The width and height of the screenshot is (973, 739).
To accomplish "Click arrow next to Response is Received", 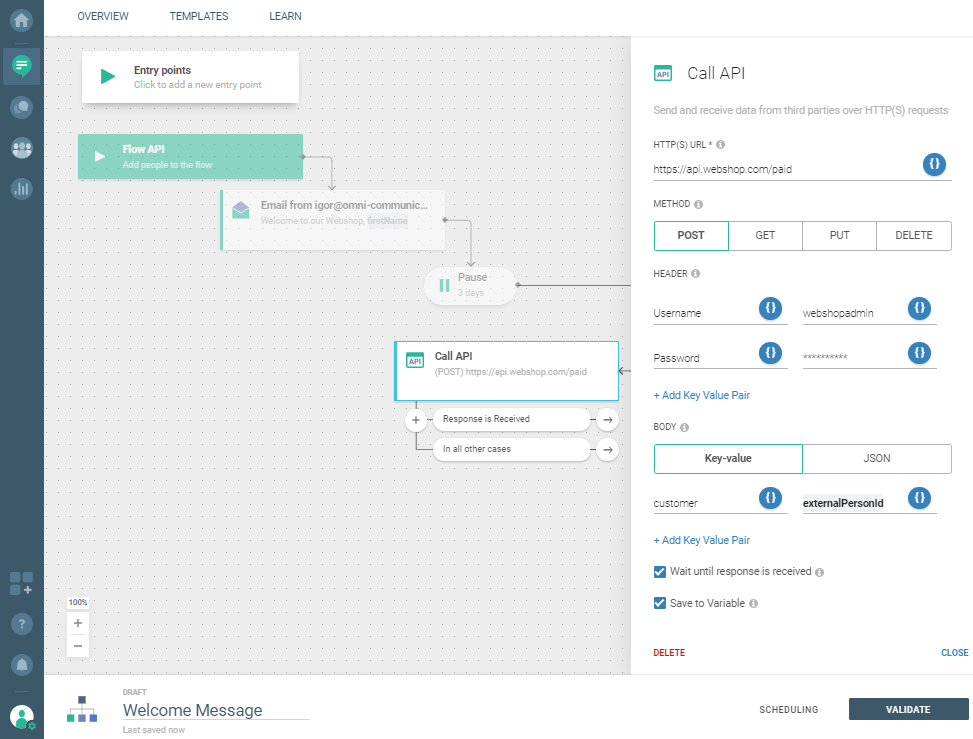I will (x=606, y=420).
